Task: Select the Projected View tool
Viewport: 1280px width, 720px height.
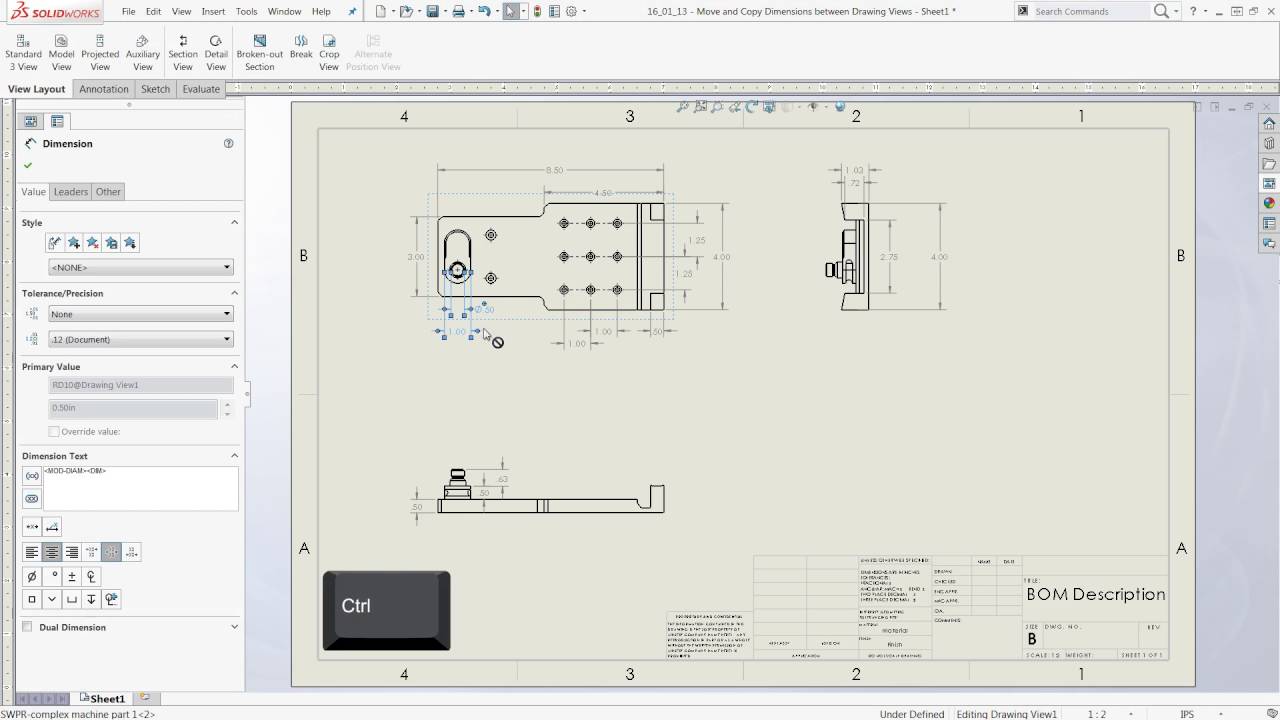Action: (100, 50)
